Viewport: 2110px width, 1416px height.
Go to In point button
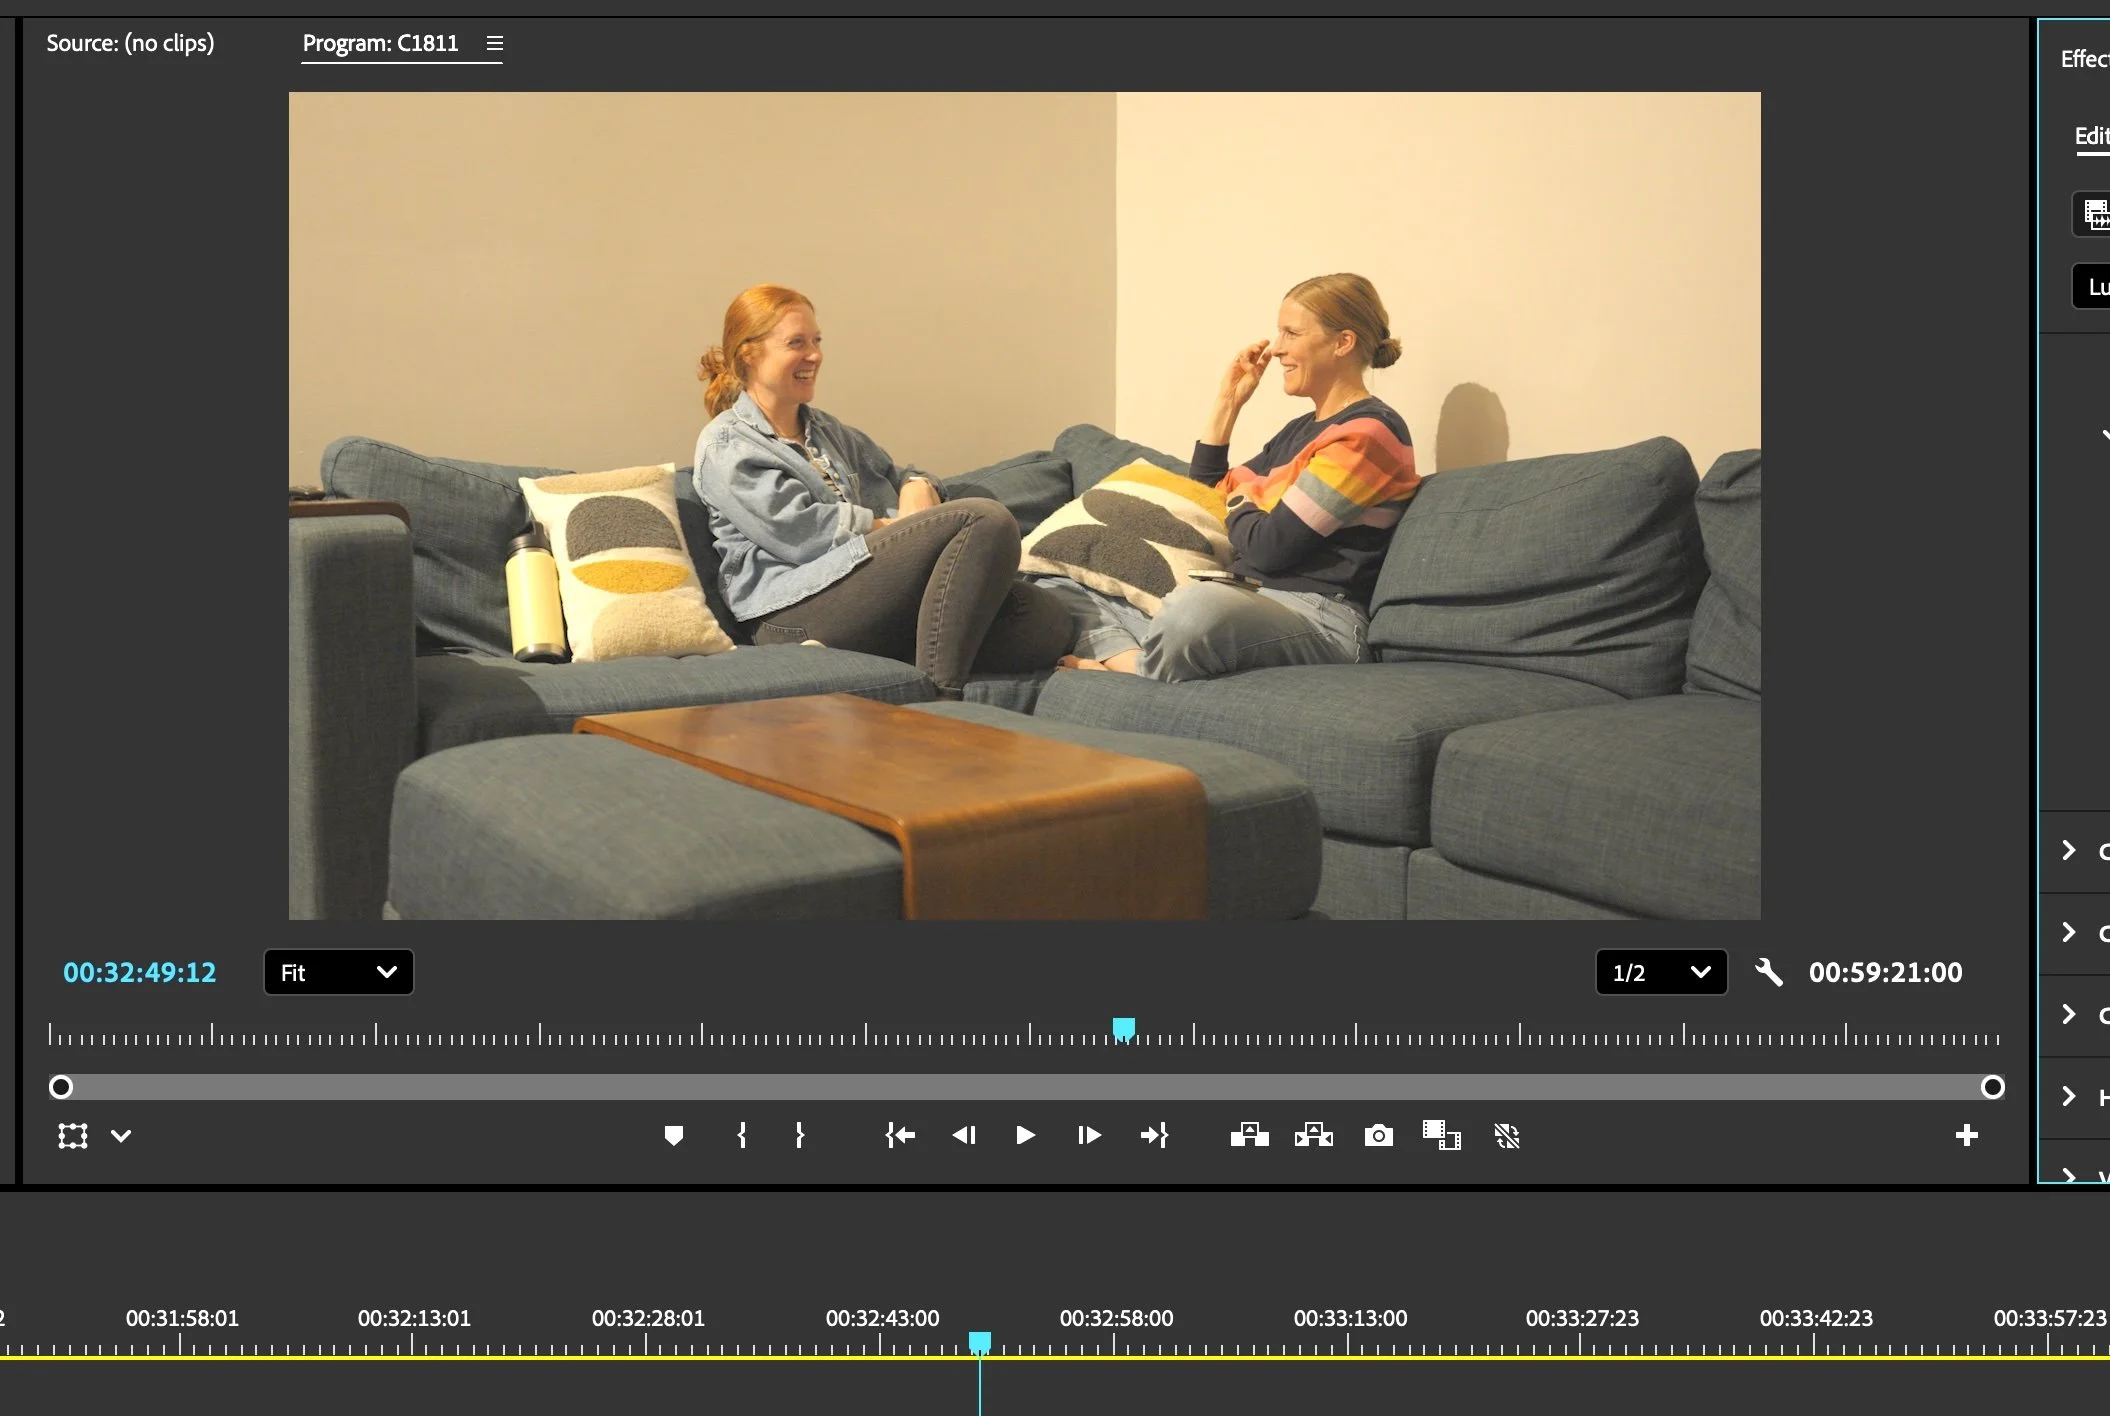pos(900,1135)
